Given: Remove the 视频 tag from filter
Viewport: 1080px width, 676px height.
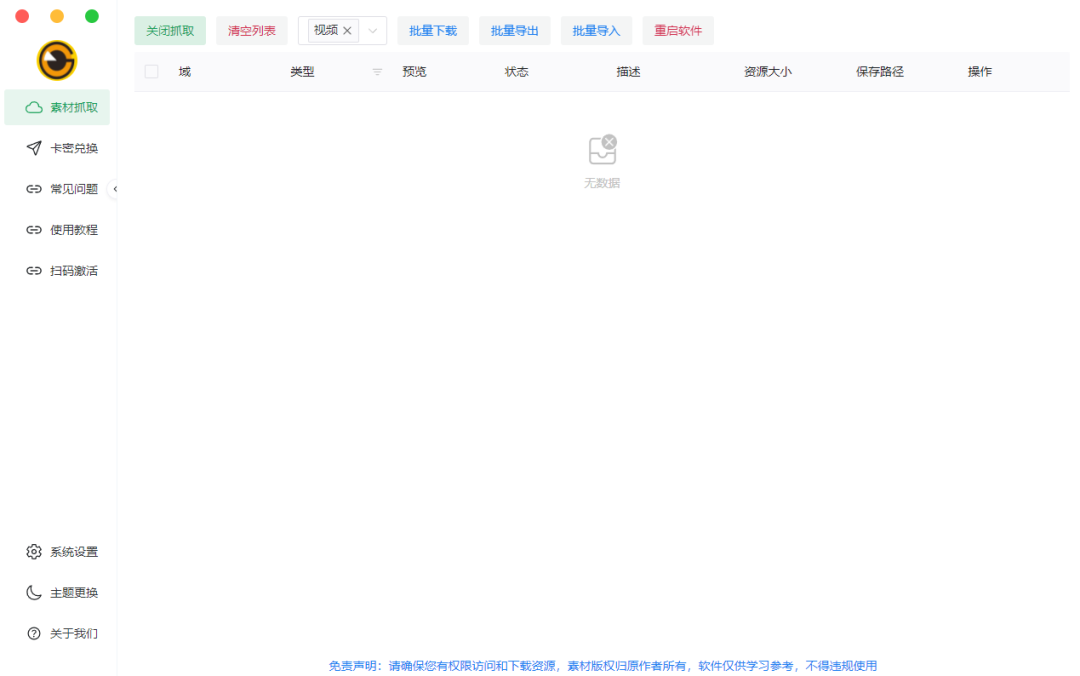Looking at the screenshot, I should tap(348, 31).
